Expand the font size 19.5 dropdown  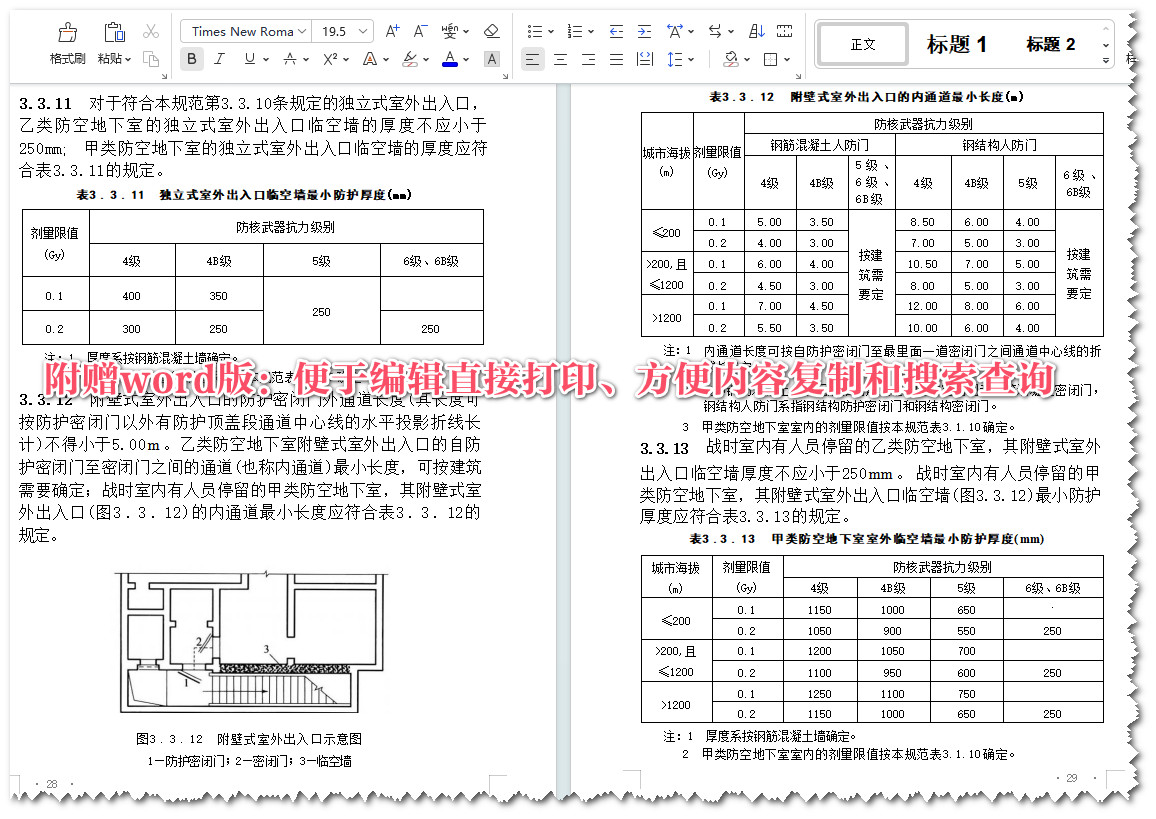point(363,31)
